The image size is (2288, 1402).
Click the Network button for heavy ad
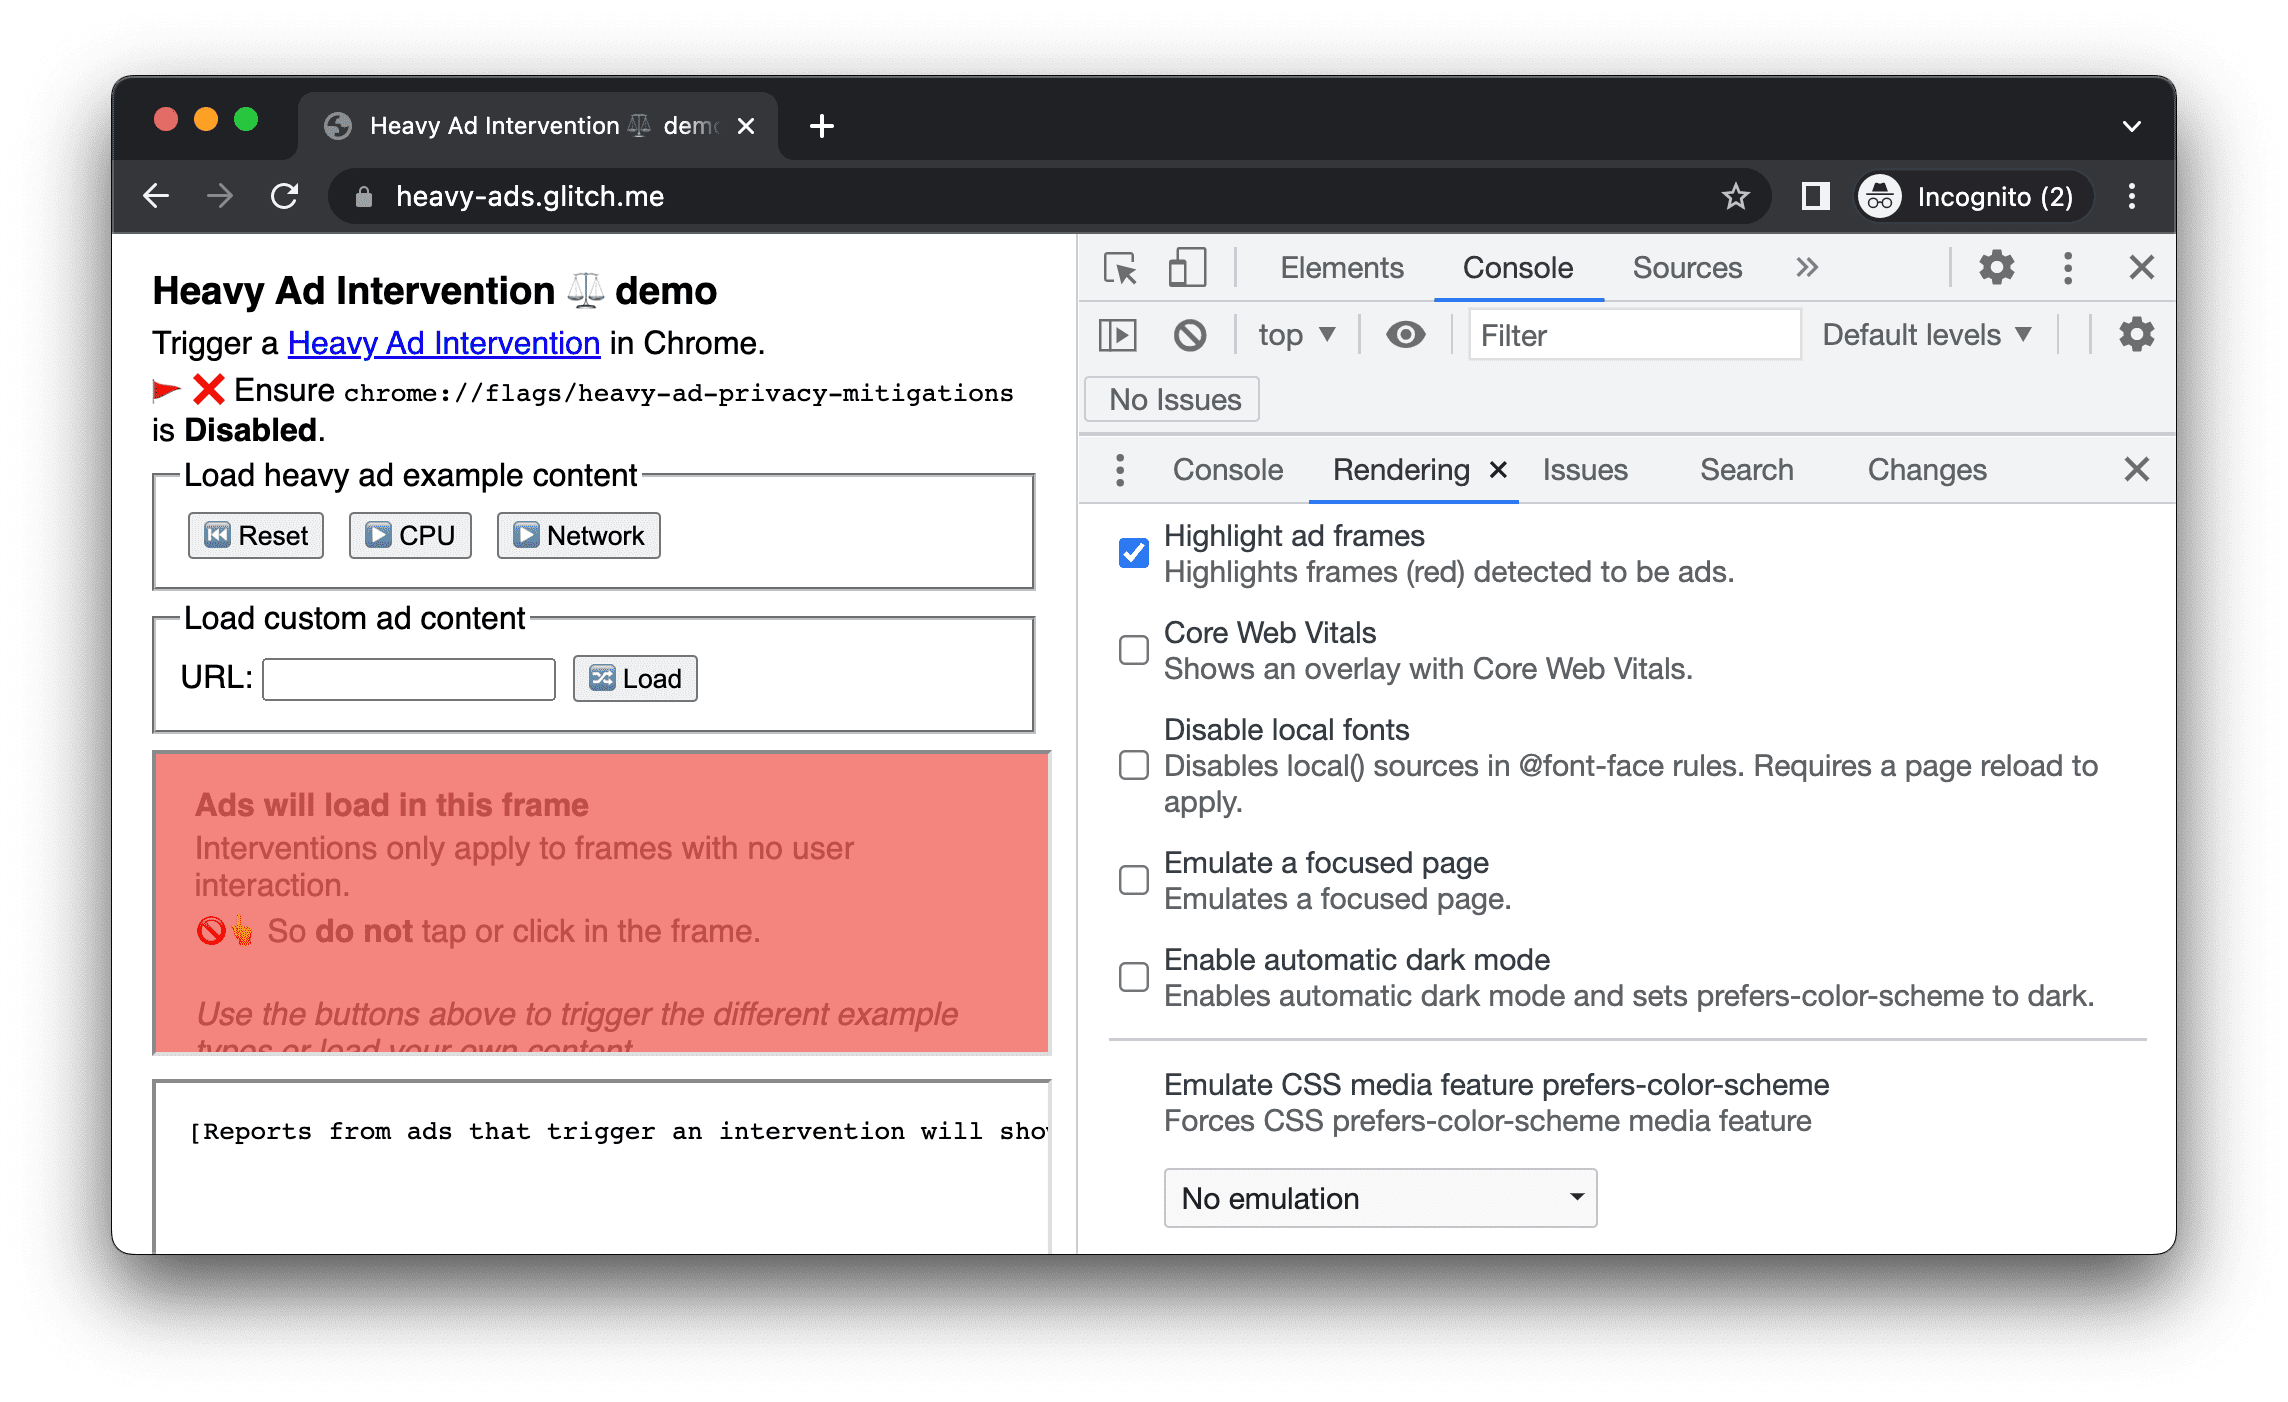[580, 534]
